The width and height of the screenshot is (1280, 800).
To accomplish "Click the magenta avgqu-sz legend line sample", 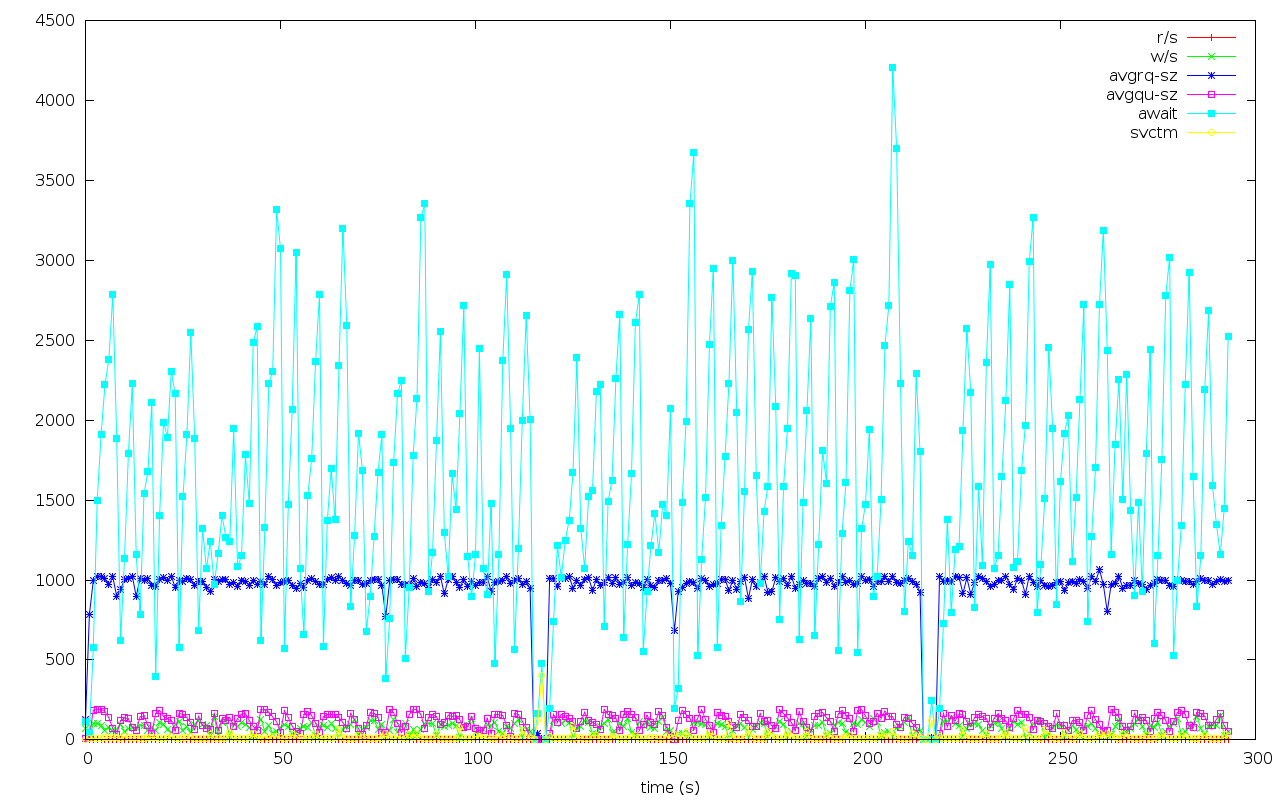I will coord(1211,94).
